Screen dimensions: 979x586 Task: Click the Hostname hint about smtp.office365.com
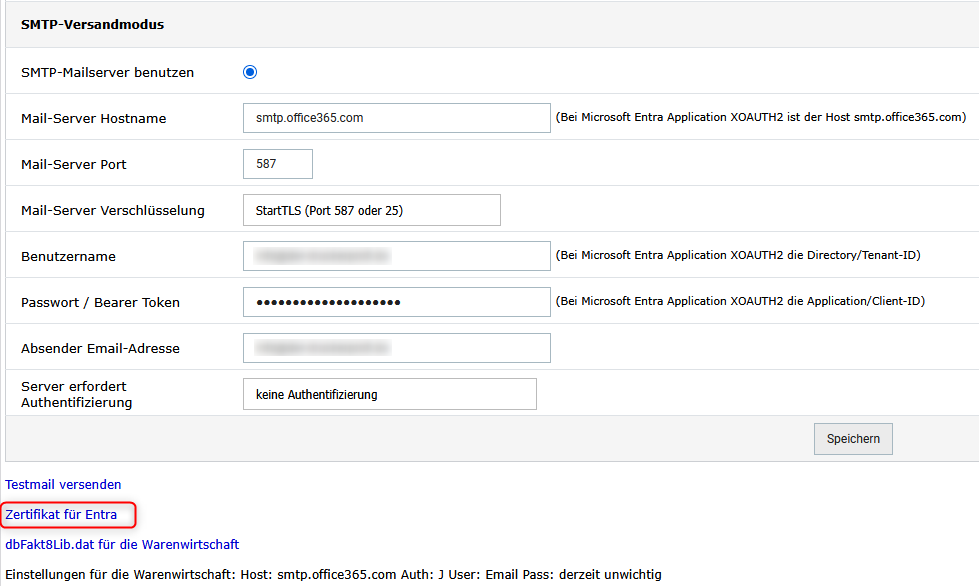pyautogui.click(x=761, y=117)
